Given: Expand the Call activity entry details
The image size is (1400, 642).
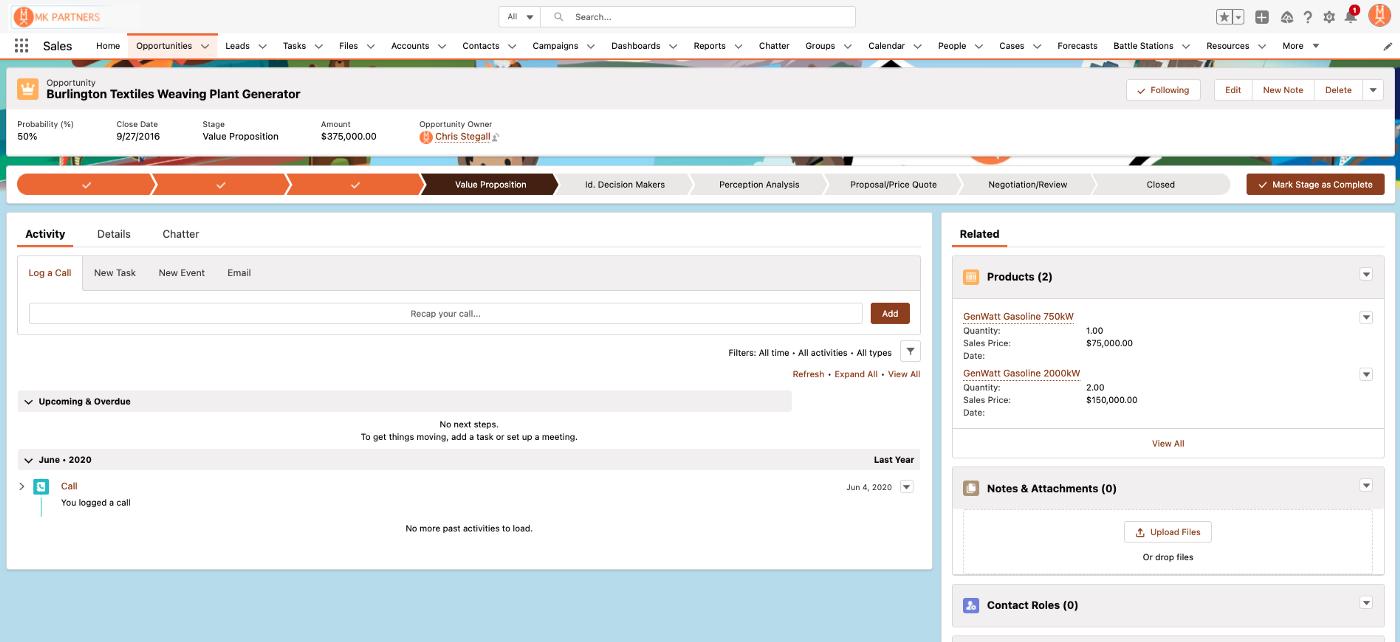Looking at the screenshot, I should [x=22, y=487].
